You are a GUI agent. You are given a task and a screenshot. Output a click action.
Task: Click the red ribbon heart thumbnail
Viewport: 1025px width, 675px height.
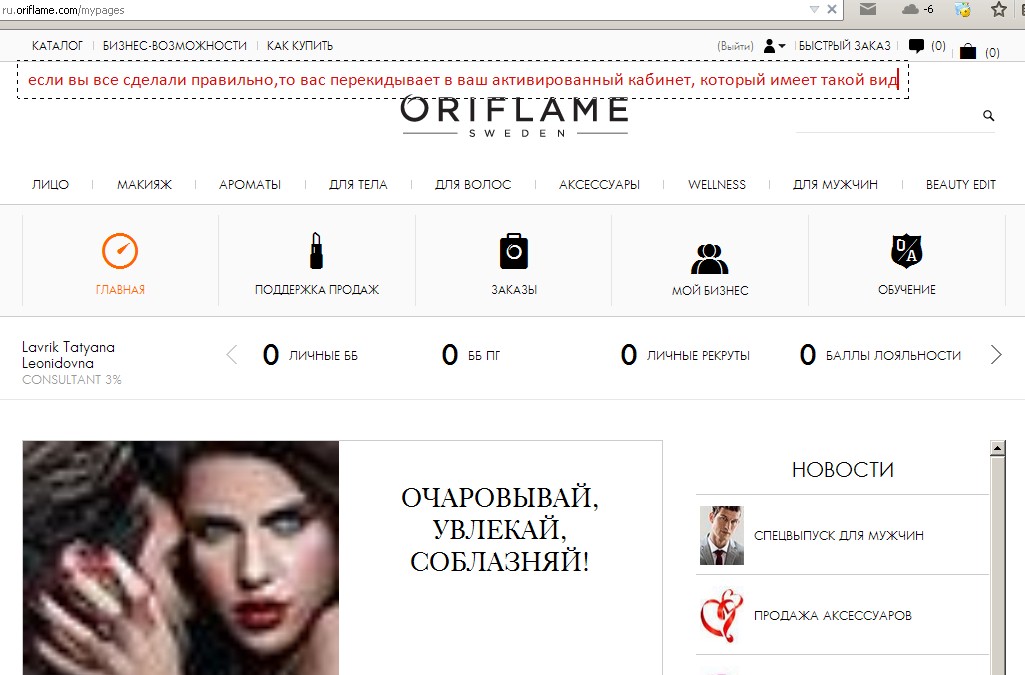point(722,616)
